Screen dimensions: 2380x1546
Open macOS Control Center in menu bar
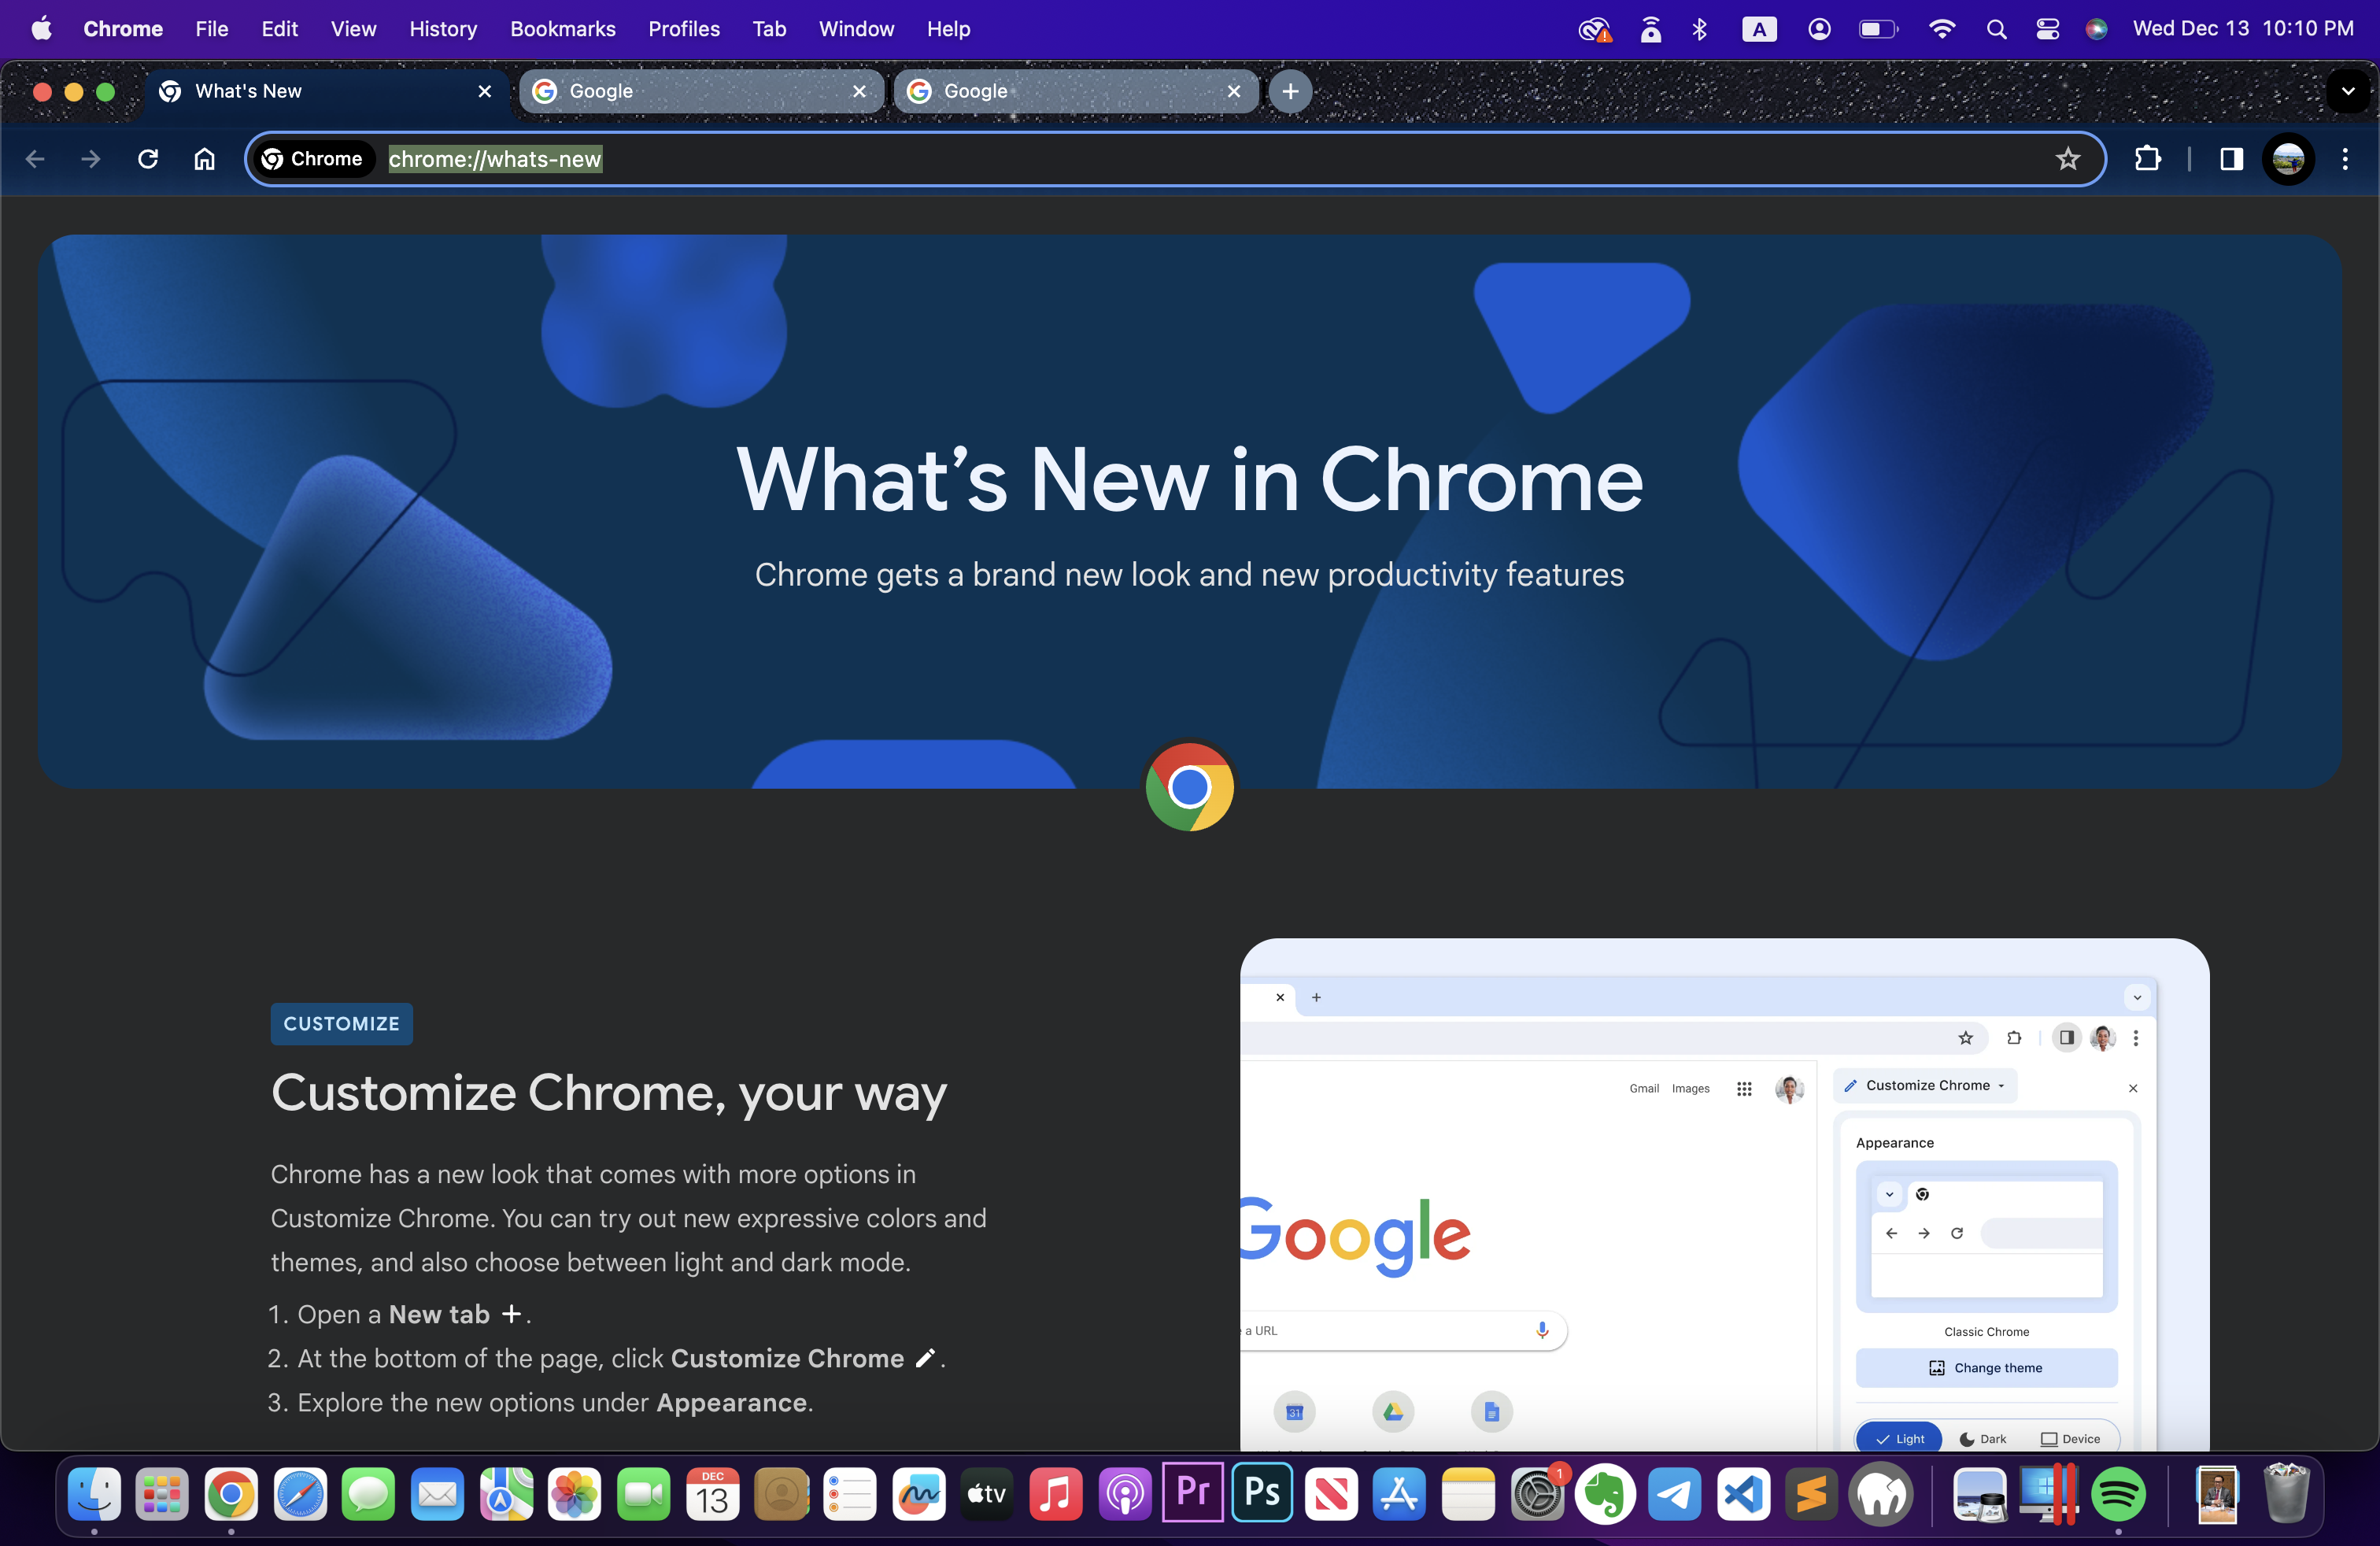click(x=2047, y=29)
